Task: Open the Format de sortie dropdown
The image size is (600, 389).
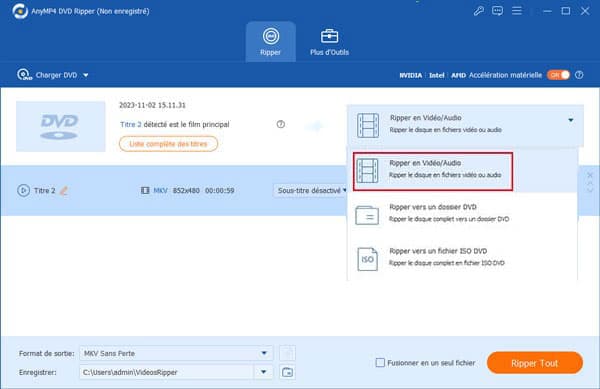Action: 176,353
